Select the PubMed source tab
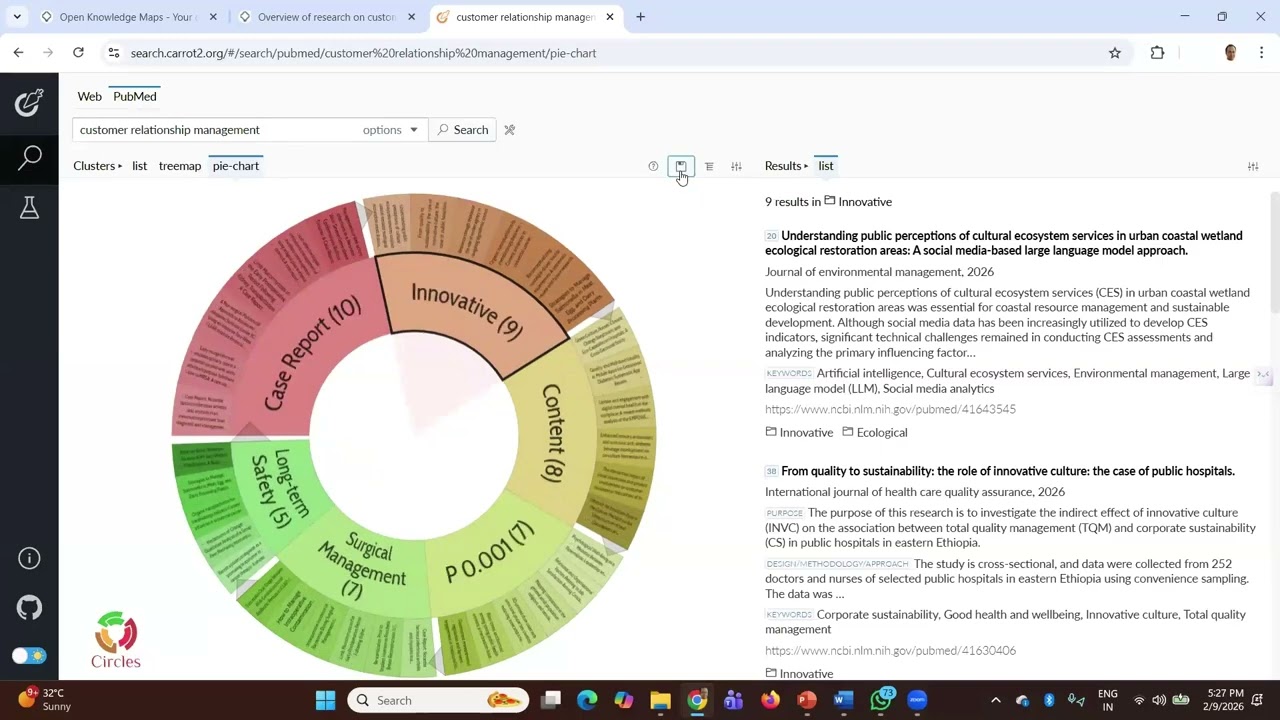1280x720 pixels. (x=135, y=96)
